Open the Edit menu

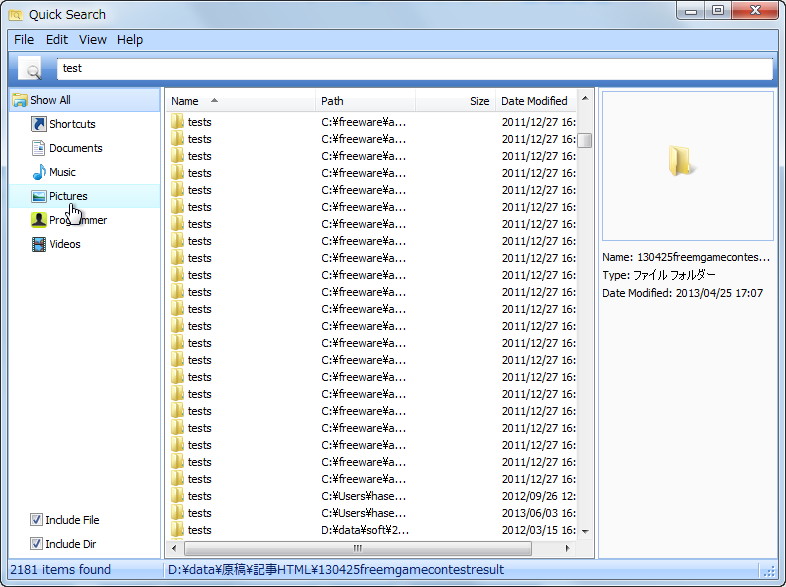tap(57, 40)
